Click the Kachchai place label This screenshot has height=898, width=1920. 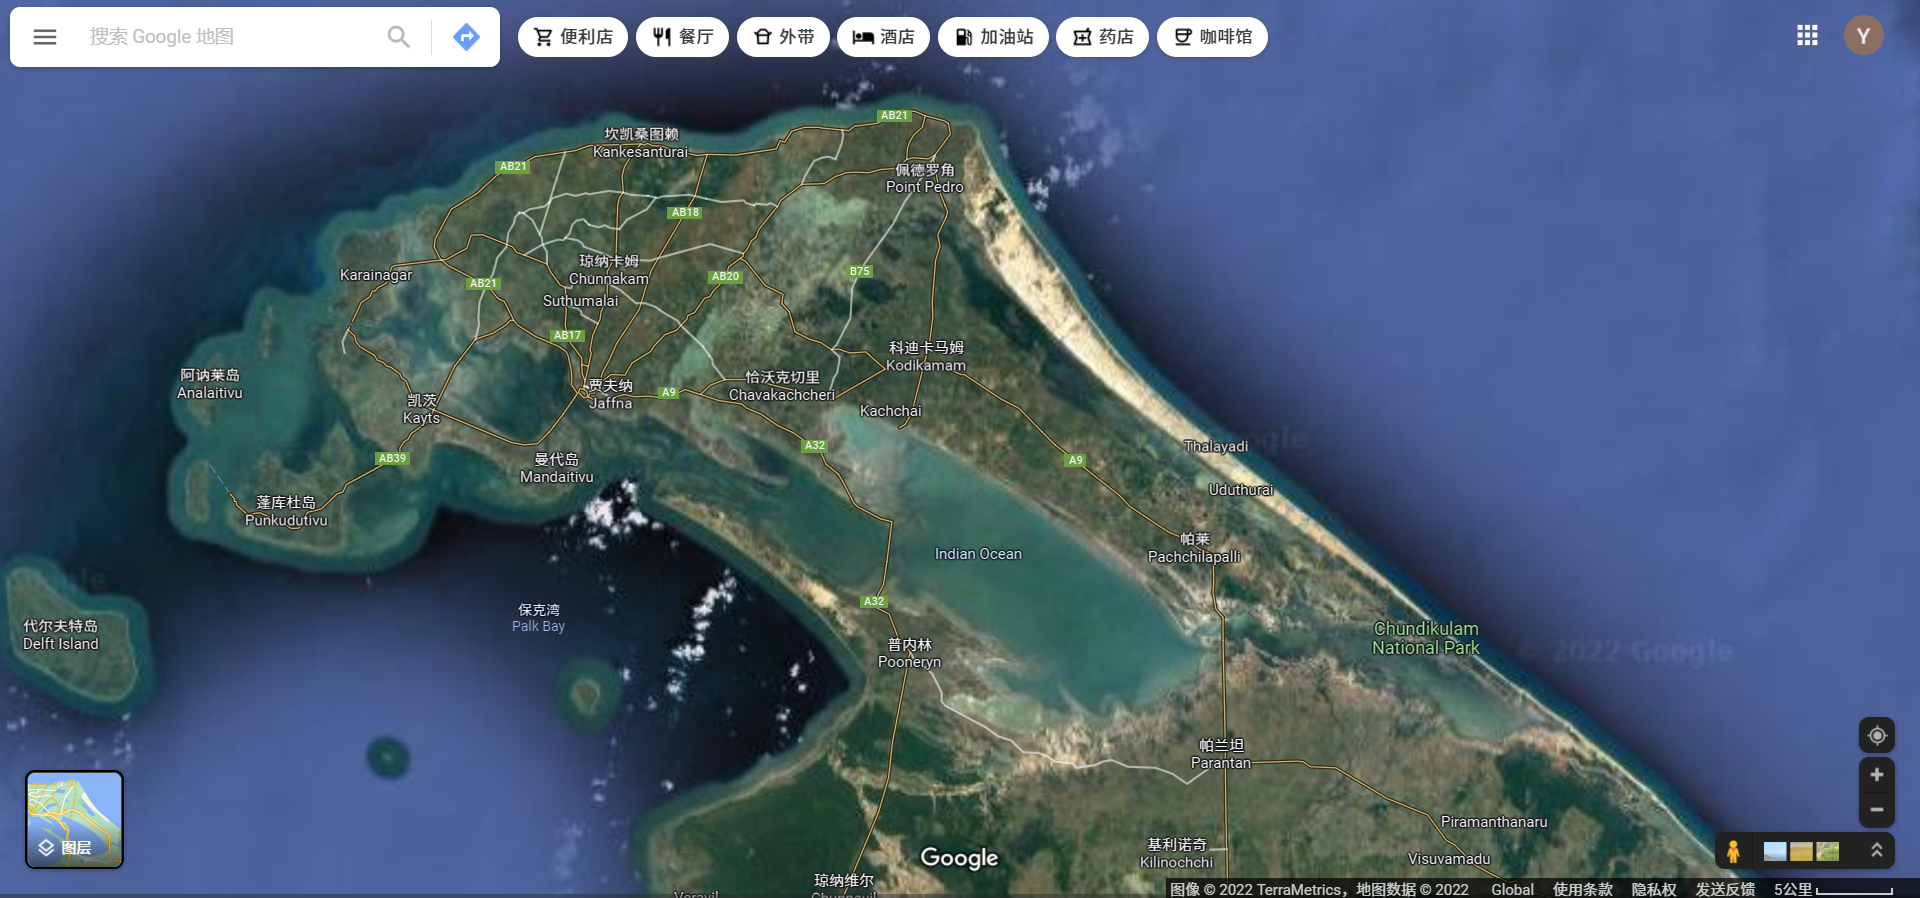pos(891,410)
